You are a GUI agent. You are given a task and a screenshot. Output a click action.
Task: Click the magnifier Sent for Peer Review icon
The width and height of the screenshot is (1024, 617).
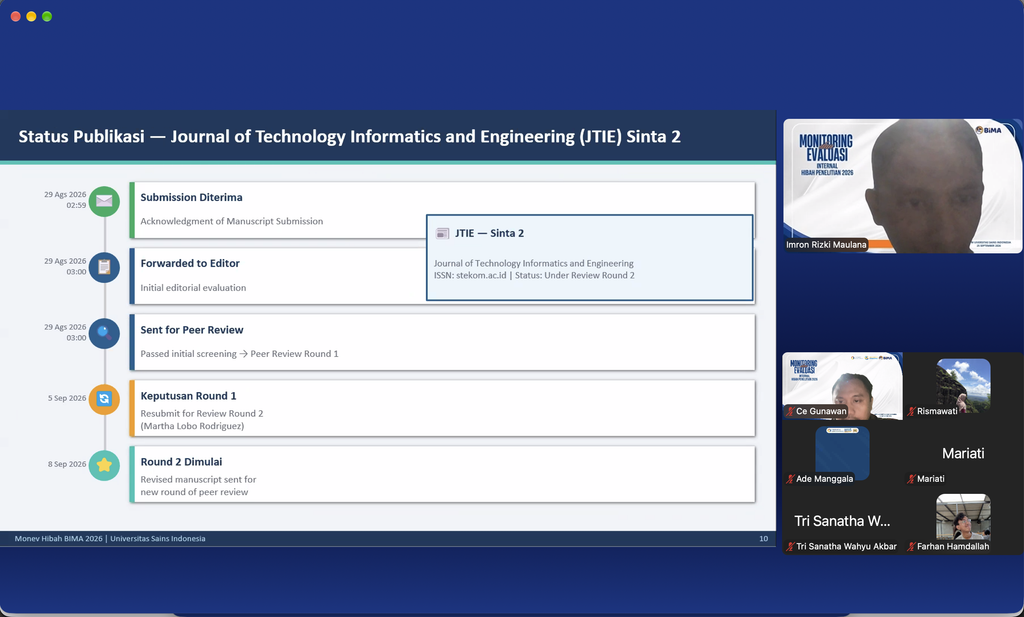coord(104,334)
